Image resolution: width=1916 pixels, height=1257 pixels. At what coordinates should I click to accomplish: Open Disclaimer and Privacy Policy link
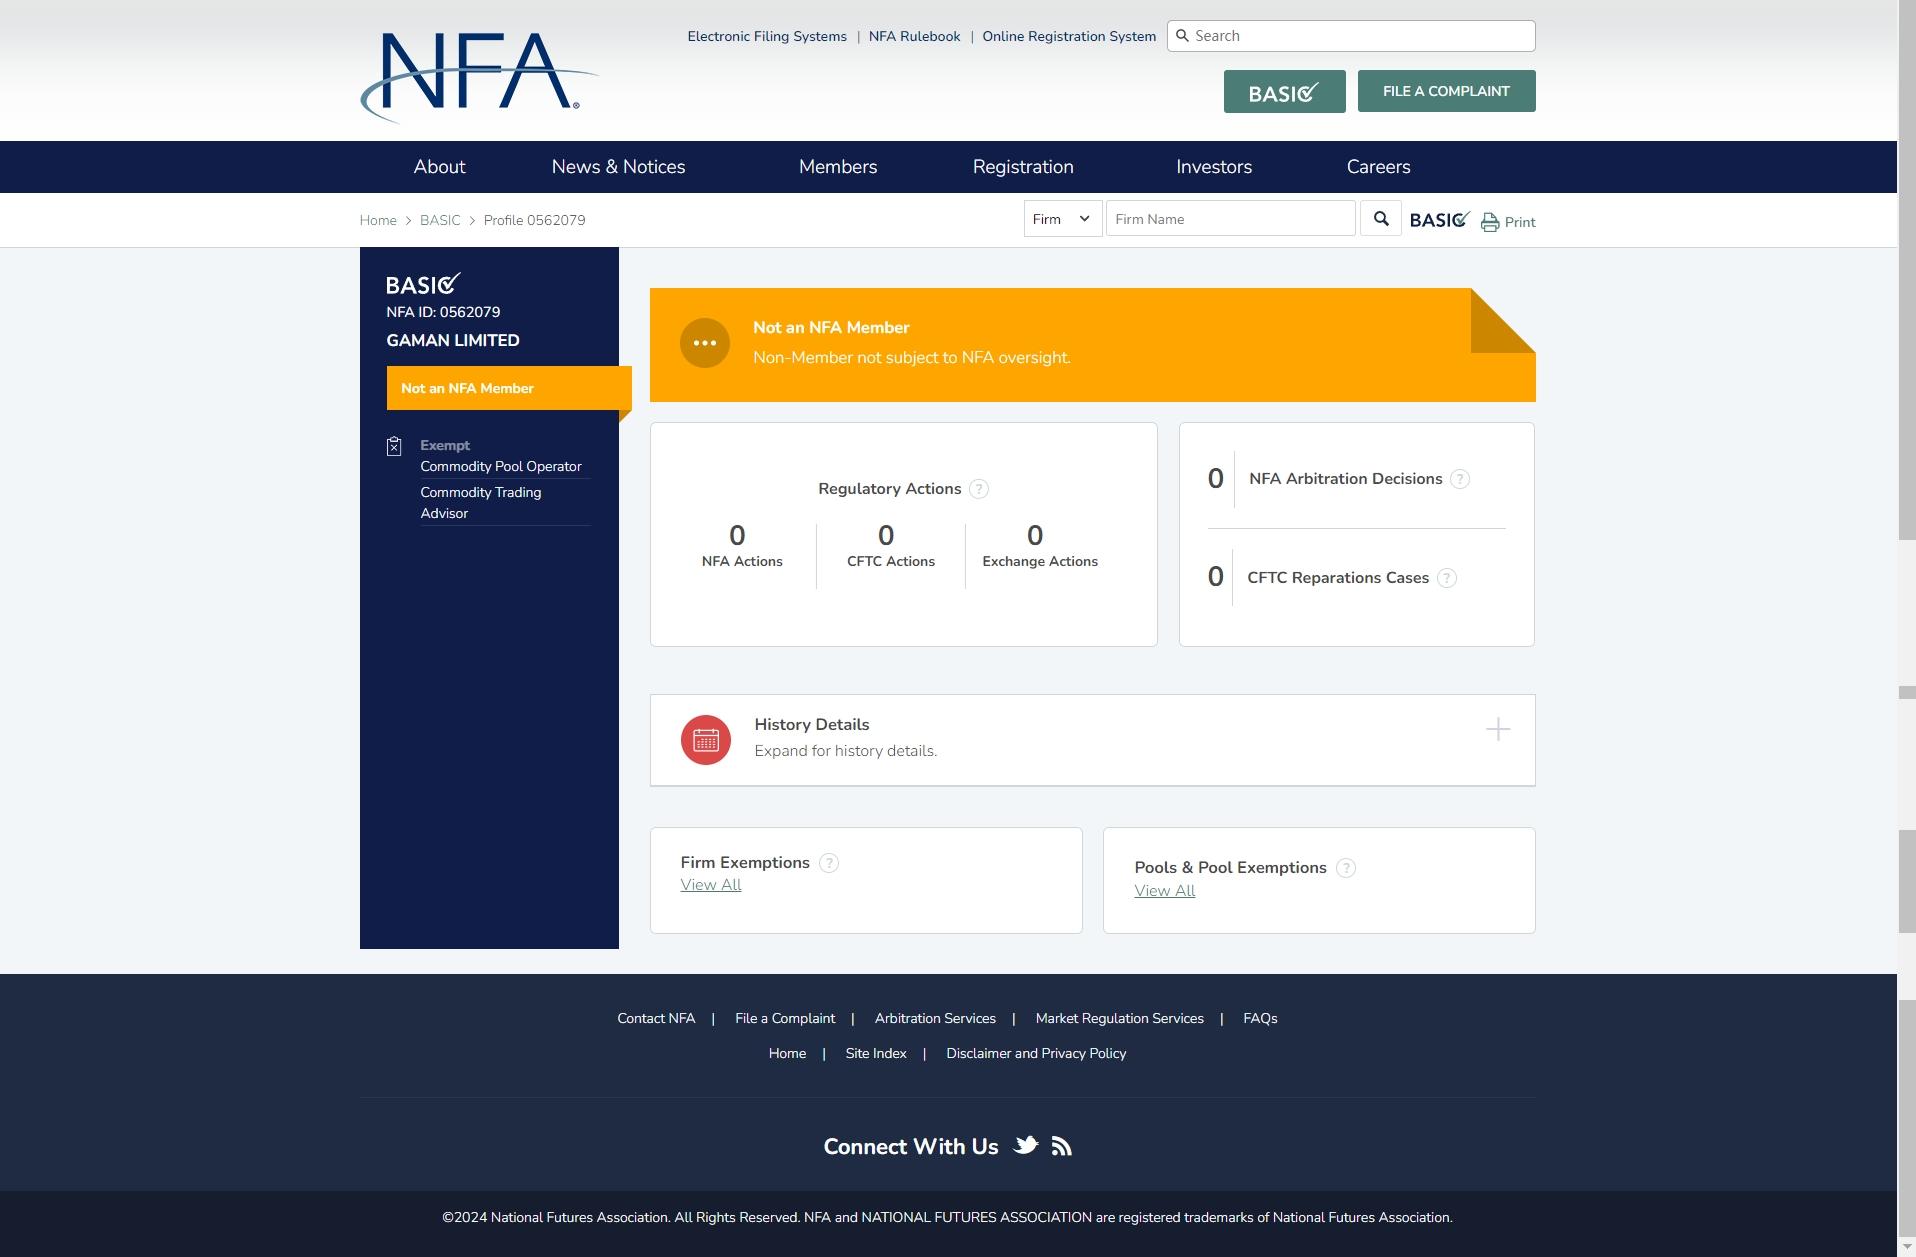point(1036,1054)
